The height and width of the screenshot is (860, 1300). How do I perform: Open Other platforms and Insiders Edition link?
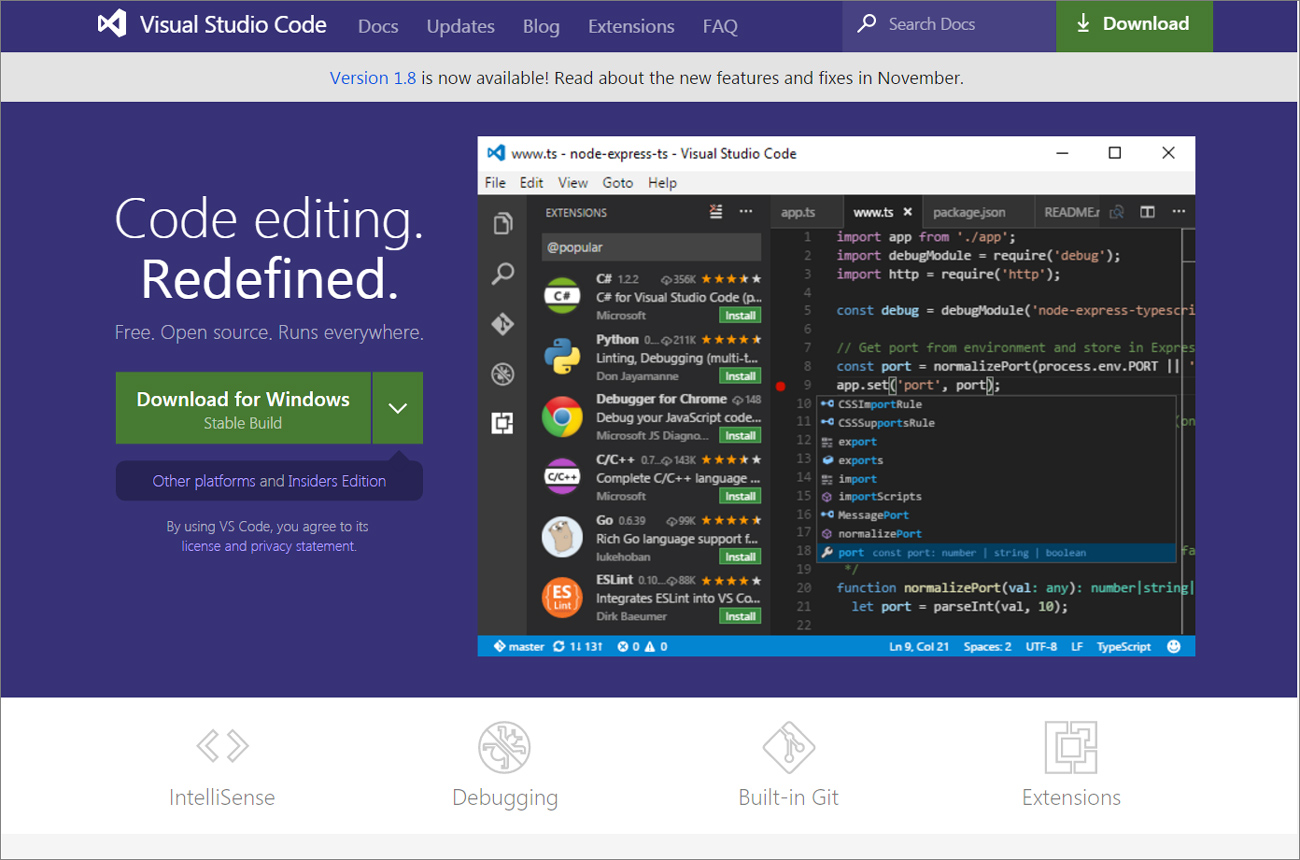tap(269, 481)
